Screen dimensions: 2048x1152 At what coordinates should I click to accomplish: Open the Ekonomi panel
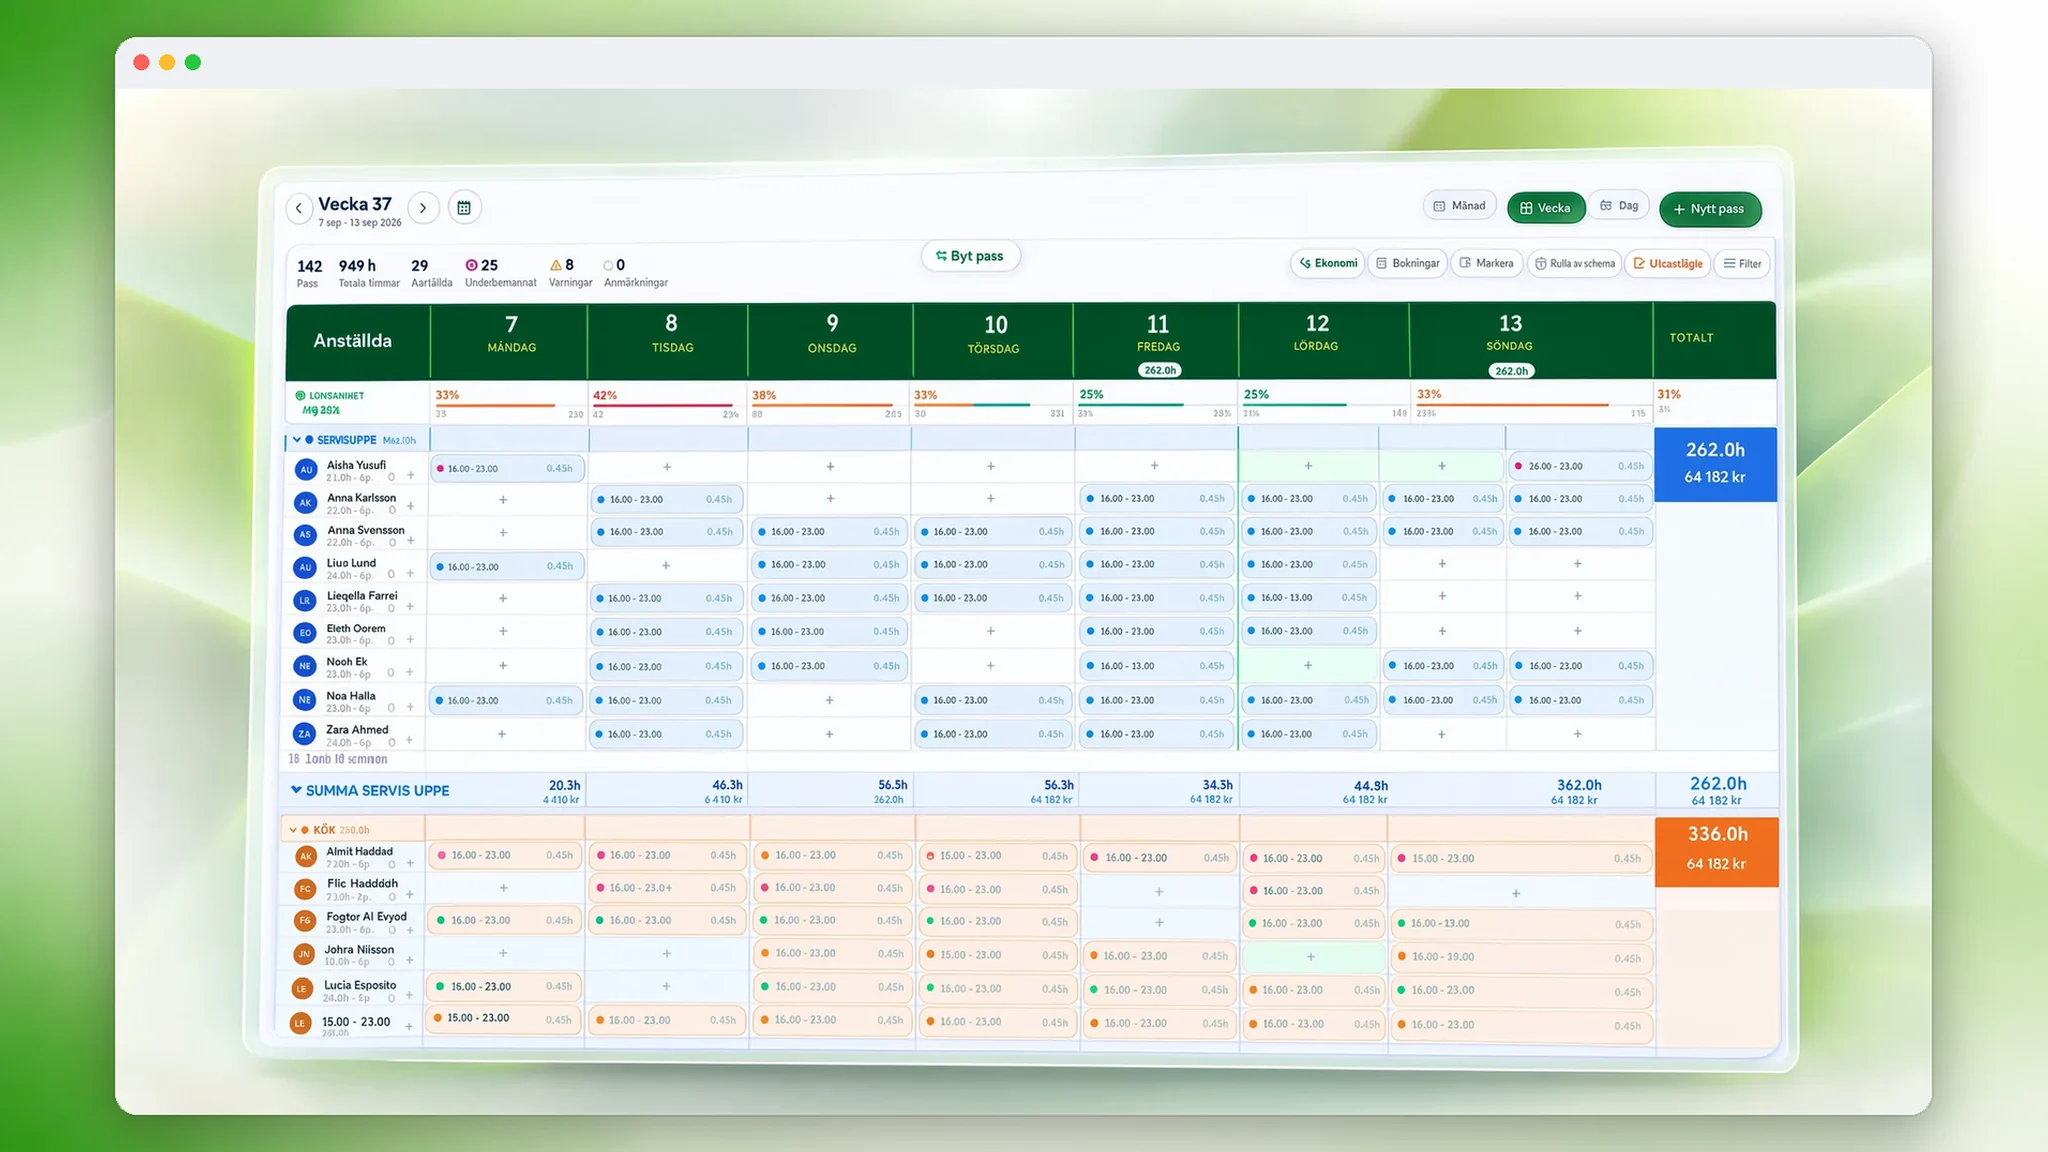pos(1328,264)
